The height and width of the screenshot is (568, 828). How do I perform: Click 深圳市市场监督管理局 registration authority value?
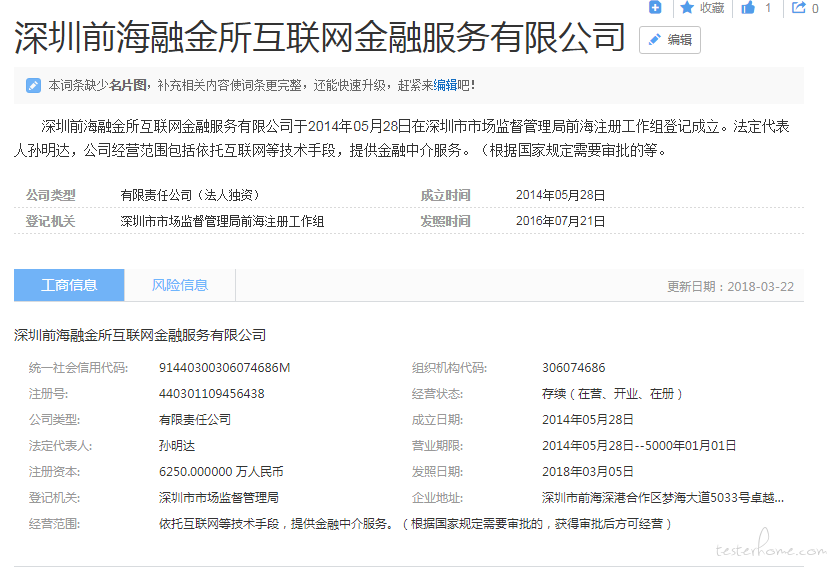(x=219, y=497)
